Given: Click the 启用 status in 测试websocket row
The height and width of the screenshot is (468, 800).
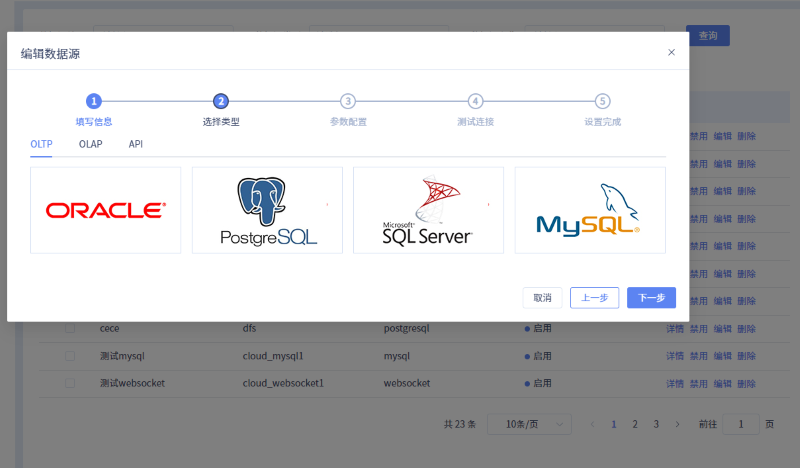Looking at the screenshot, I should 538,383.
